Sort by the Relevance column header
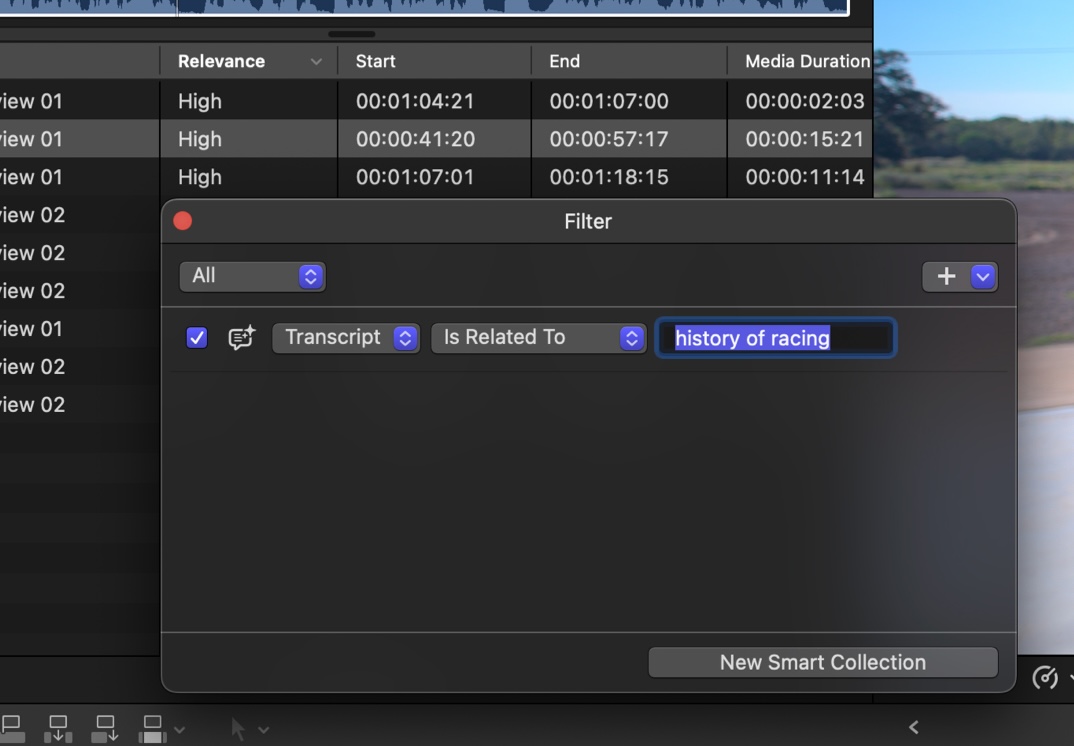This screenshot has width=1074, height=746. (x=248, y=61)
